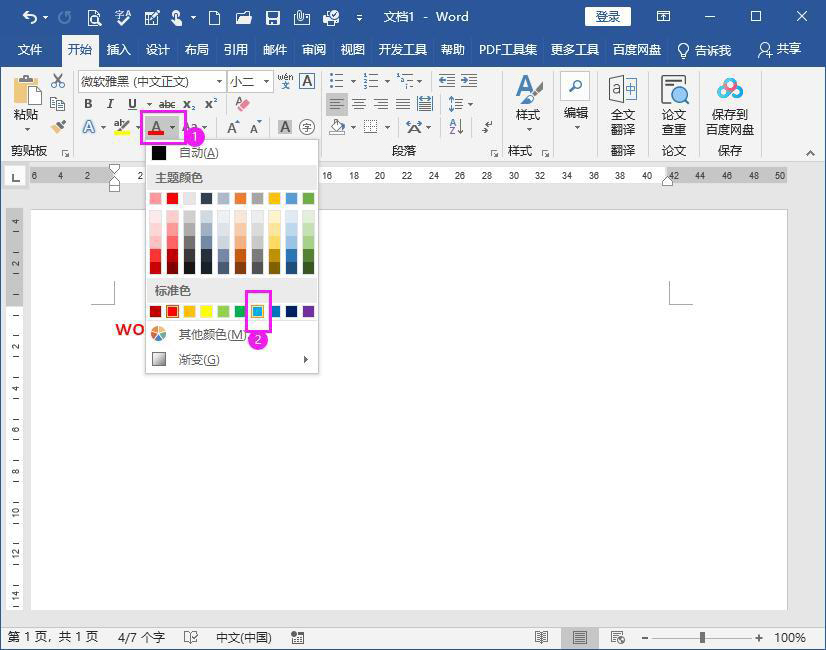Open the font size dropdown 小二
Viewport: 826px width, 650px height.
pyautogui.click(x=266, y=81)
